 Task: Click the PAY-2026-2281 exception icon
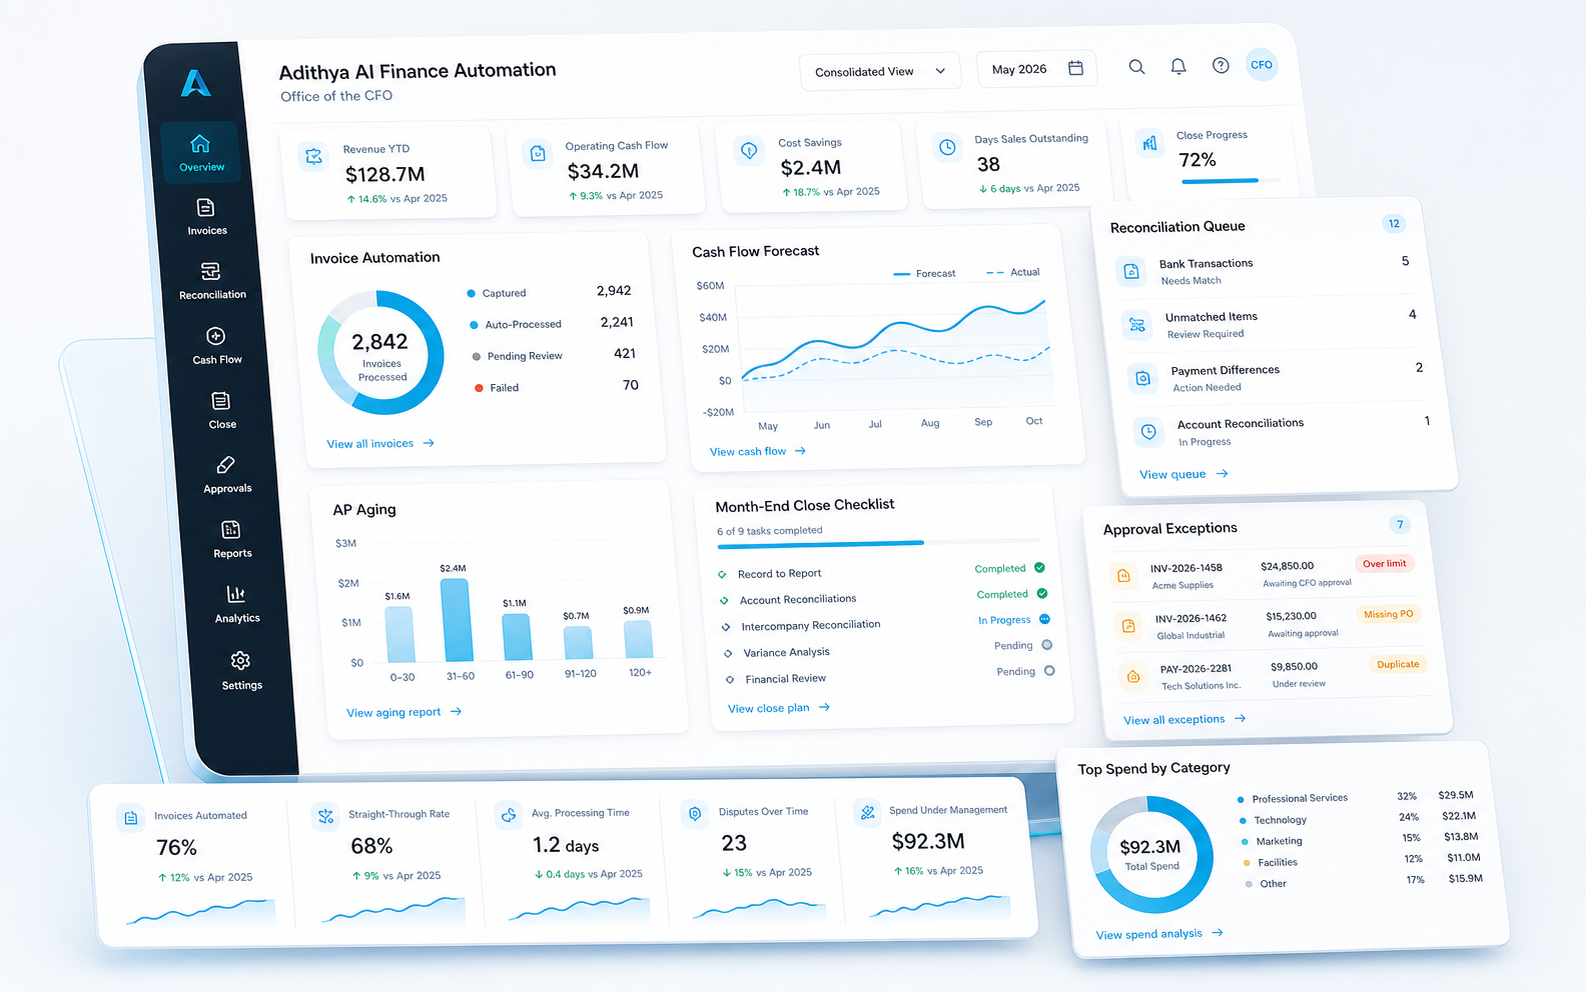pyautogui.click(x=1133, y=676)
